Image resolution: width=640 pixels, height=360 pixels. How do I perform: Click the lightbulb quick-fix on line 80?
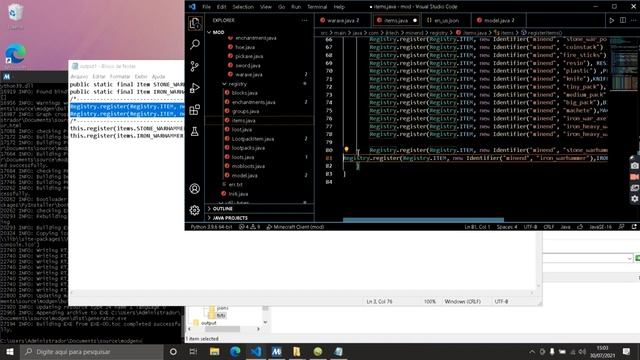346,150
